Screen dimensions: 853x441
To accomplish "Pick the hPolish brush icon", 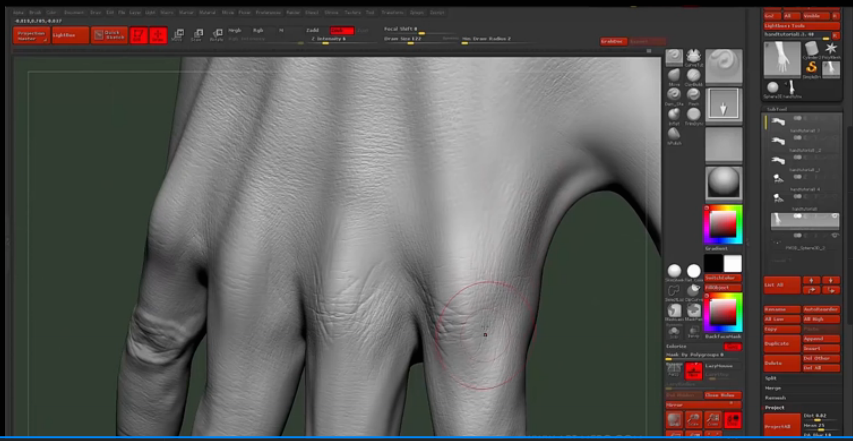I will pos(674,134).
